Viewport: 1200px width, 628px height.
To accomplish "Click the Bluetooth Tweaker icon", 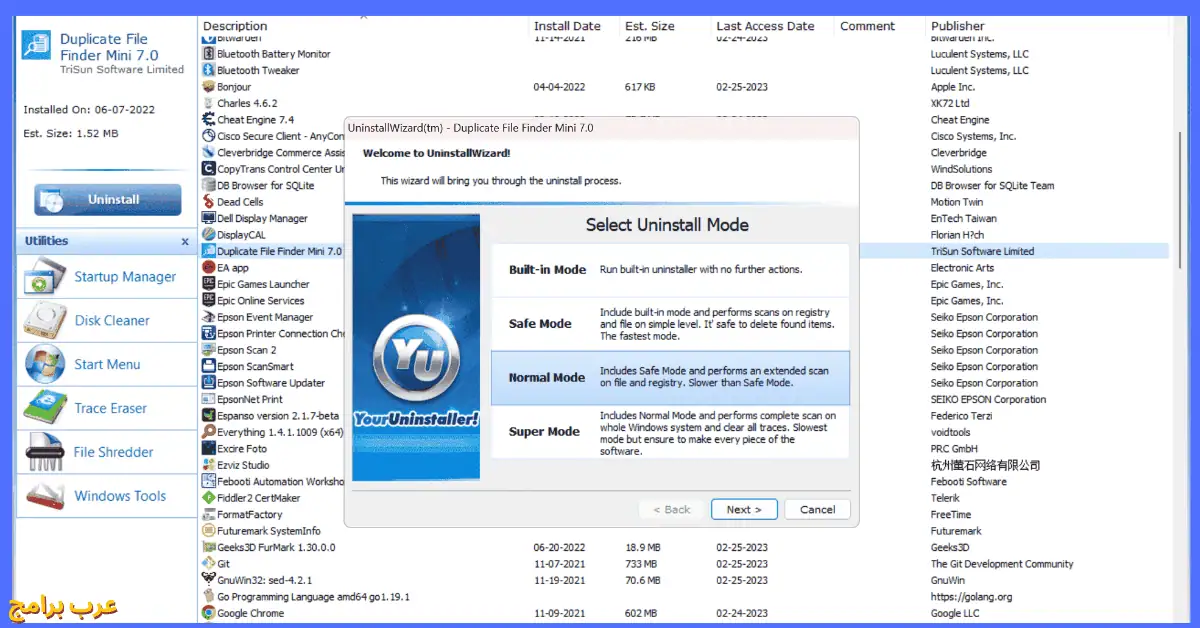I will click(209, 71).
